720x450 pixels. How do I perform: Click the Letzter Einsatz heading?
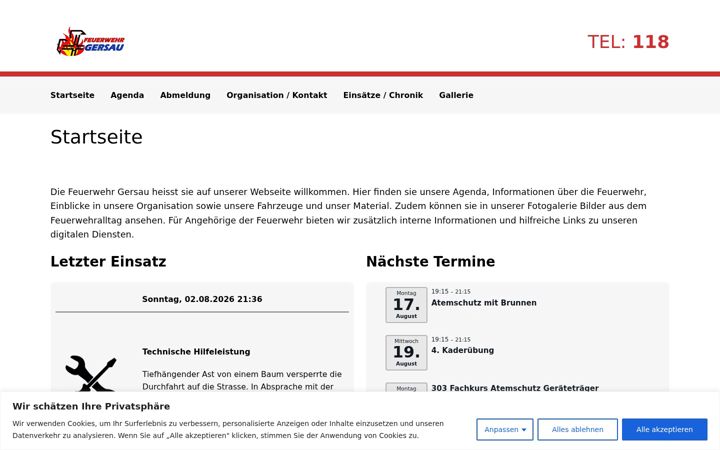pos(108,261)
